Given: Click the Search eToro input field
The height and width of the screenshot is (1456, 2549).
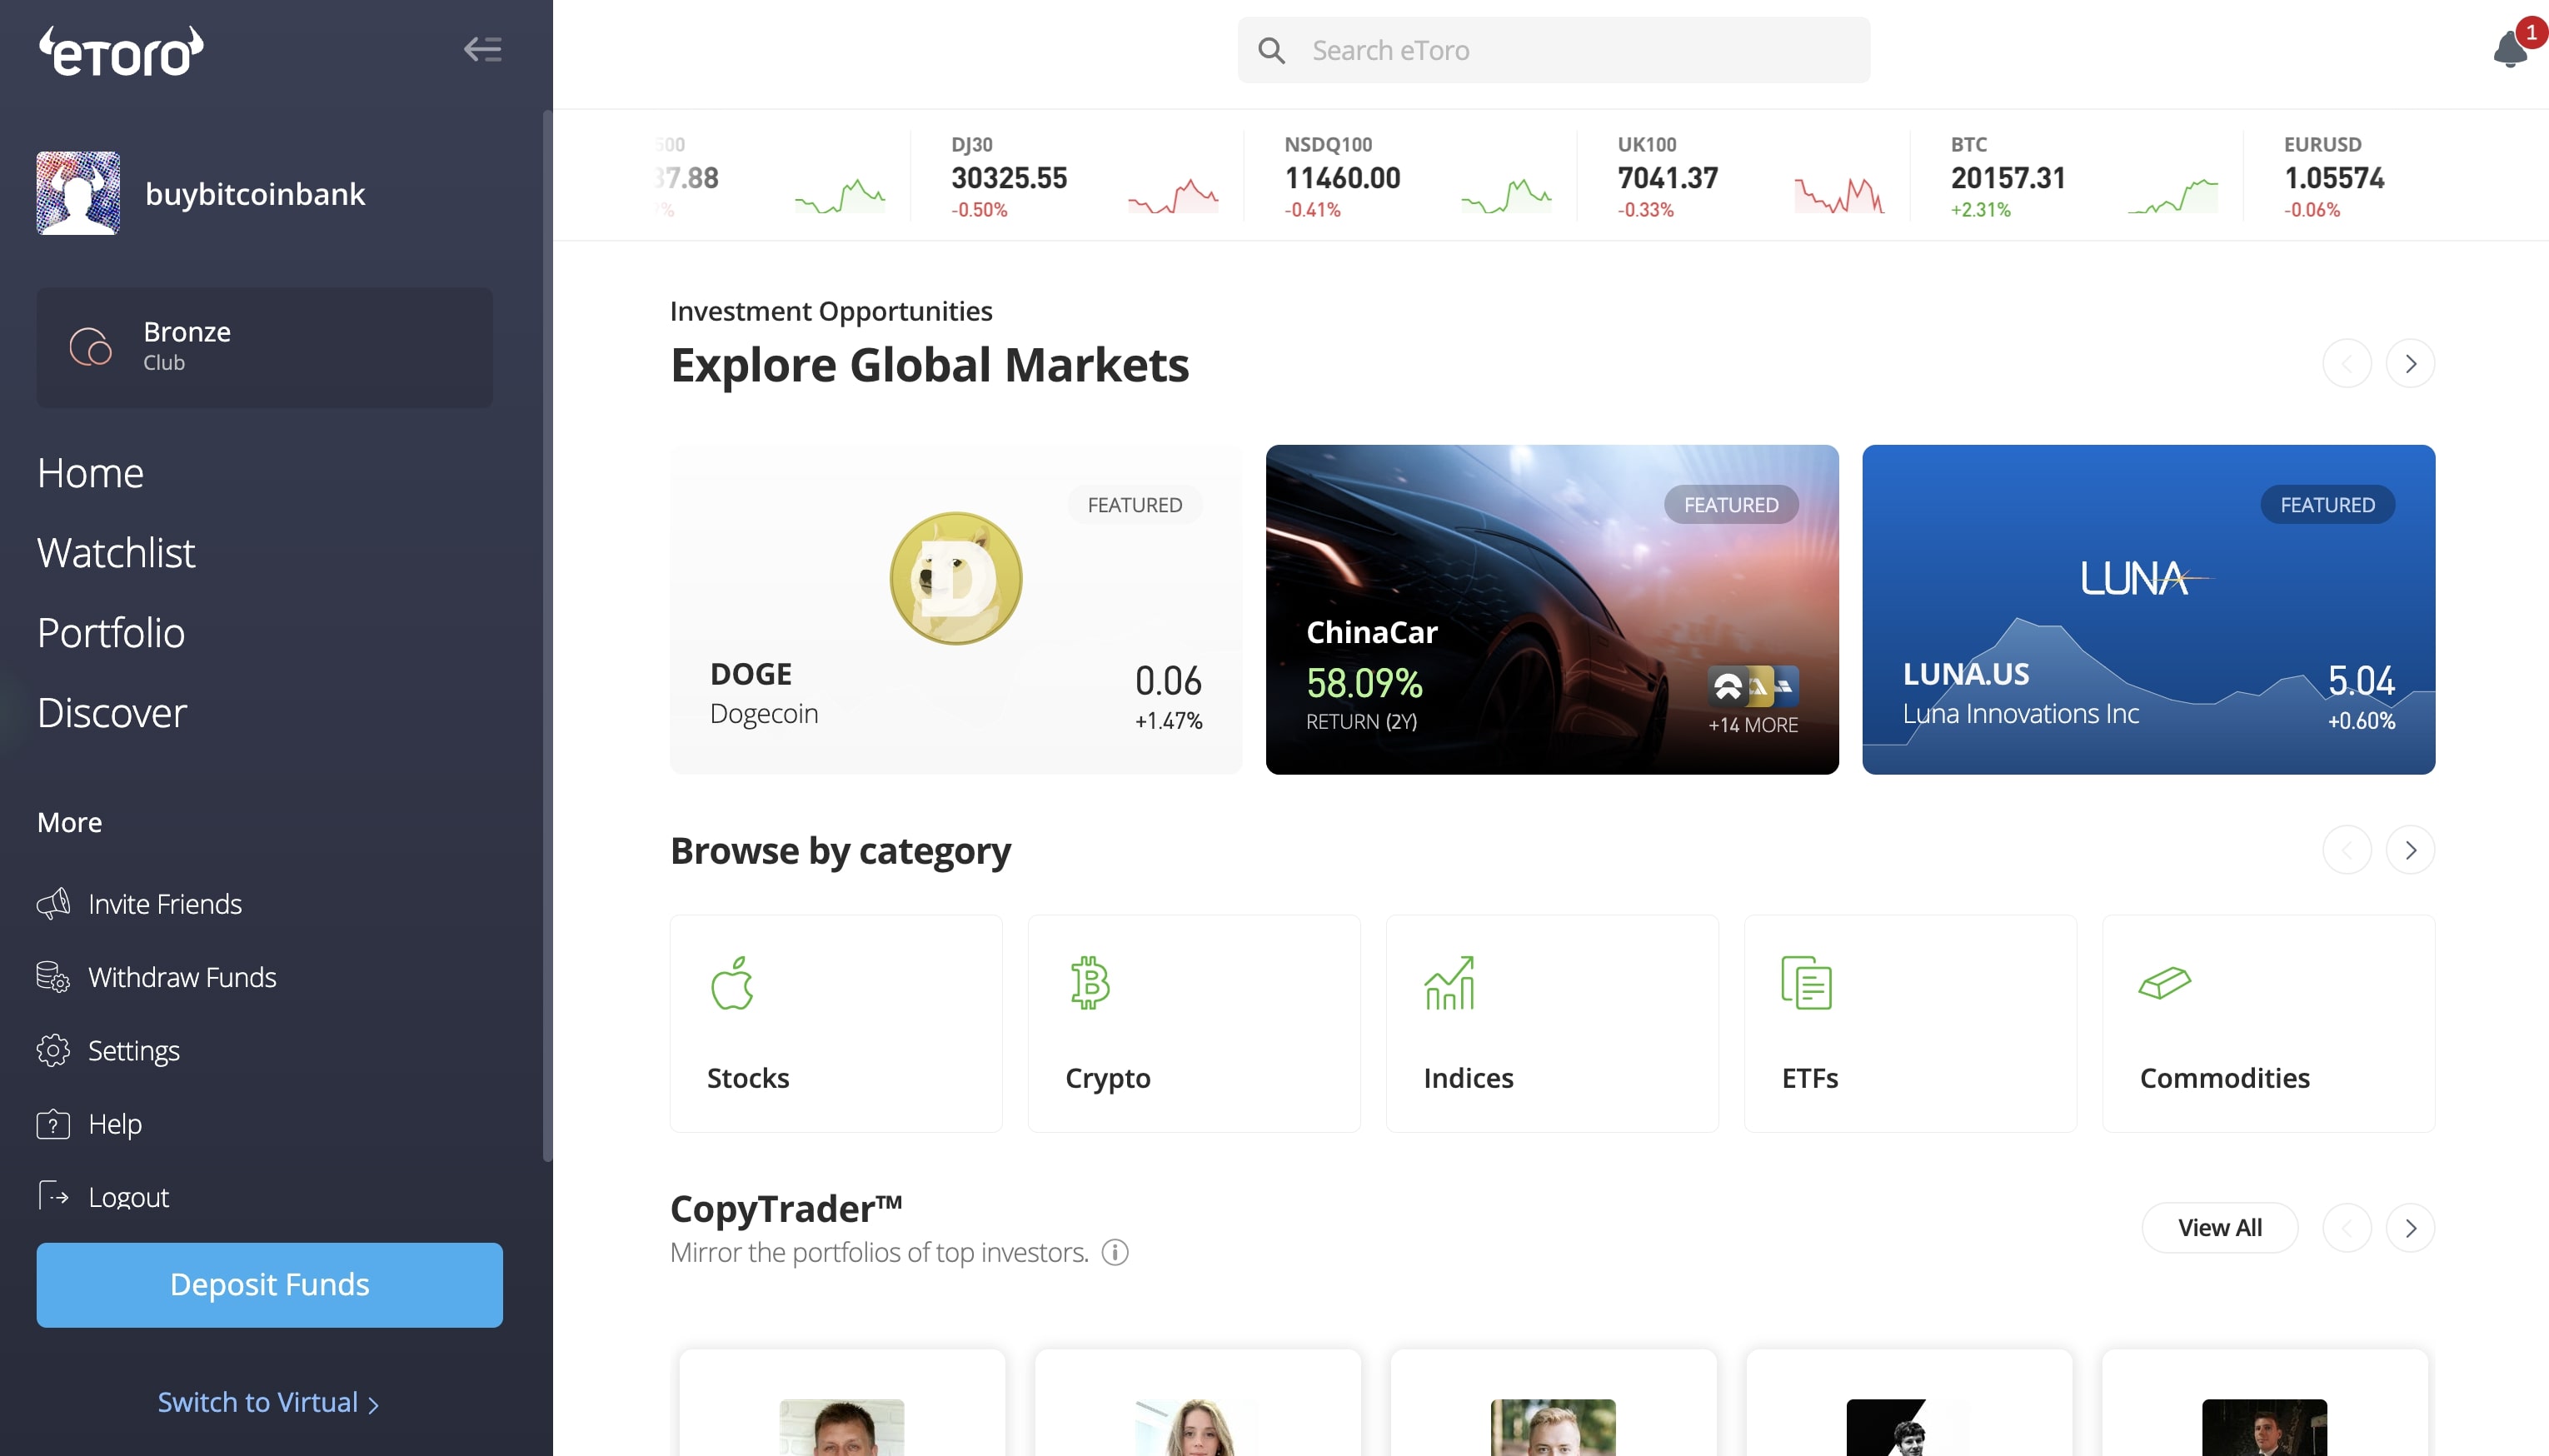Looking at the screenshot, I should click(1553, 50).
